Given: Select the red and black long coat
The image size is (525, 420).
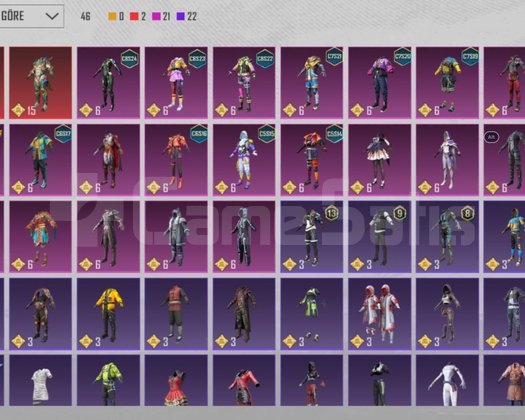Looking at the screenshot, I should [x=244, y=381].
